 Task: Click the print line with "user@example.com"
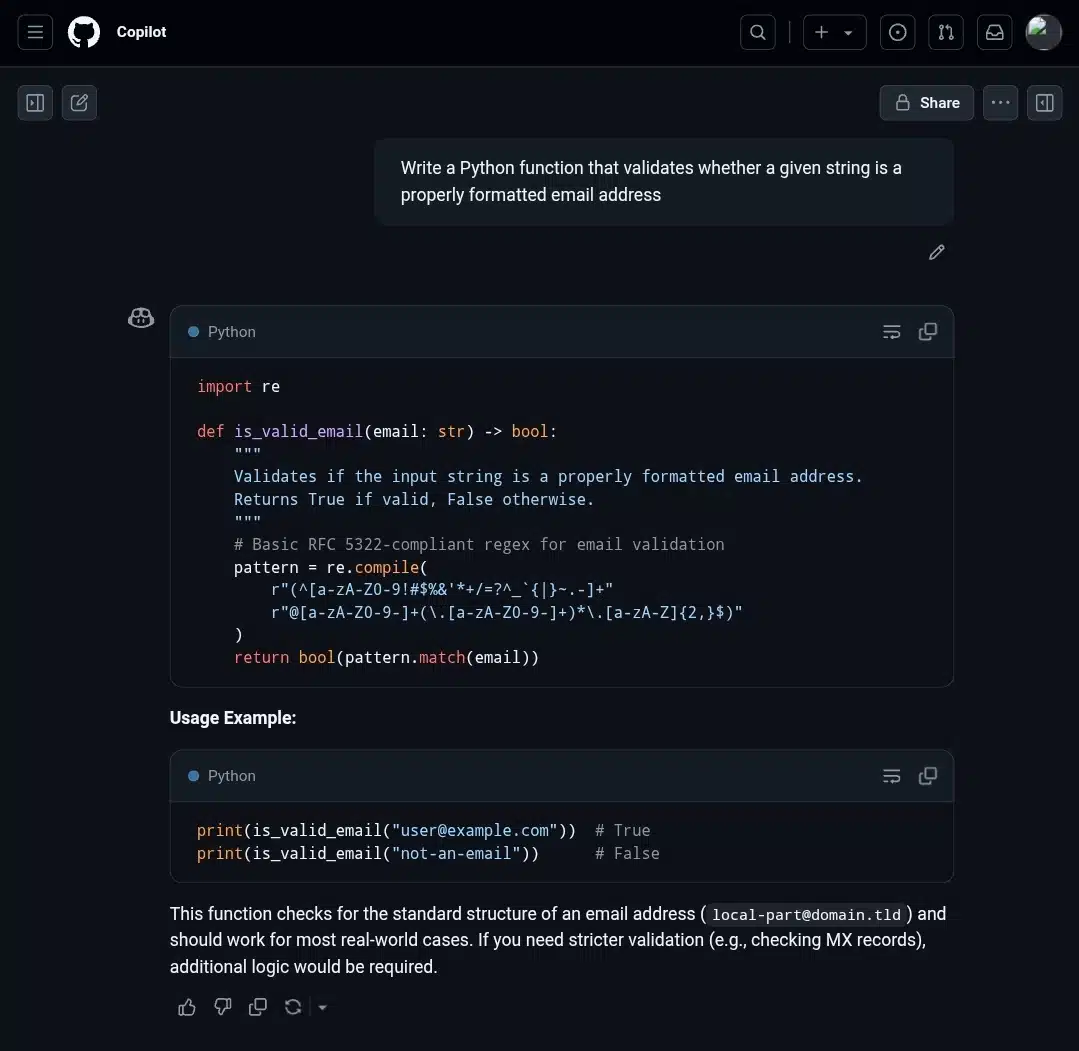tap(423, 830)
